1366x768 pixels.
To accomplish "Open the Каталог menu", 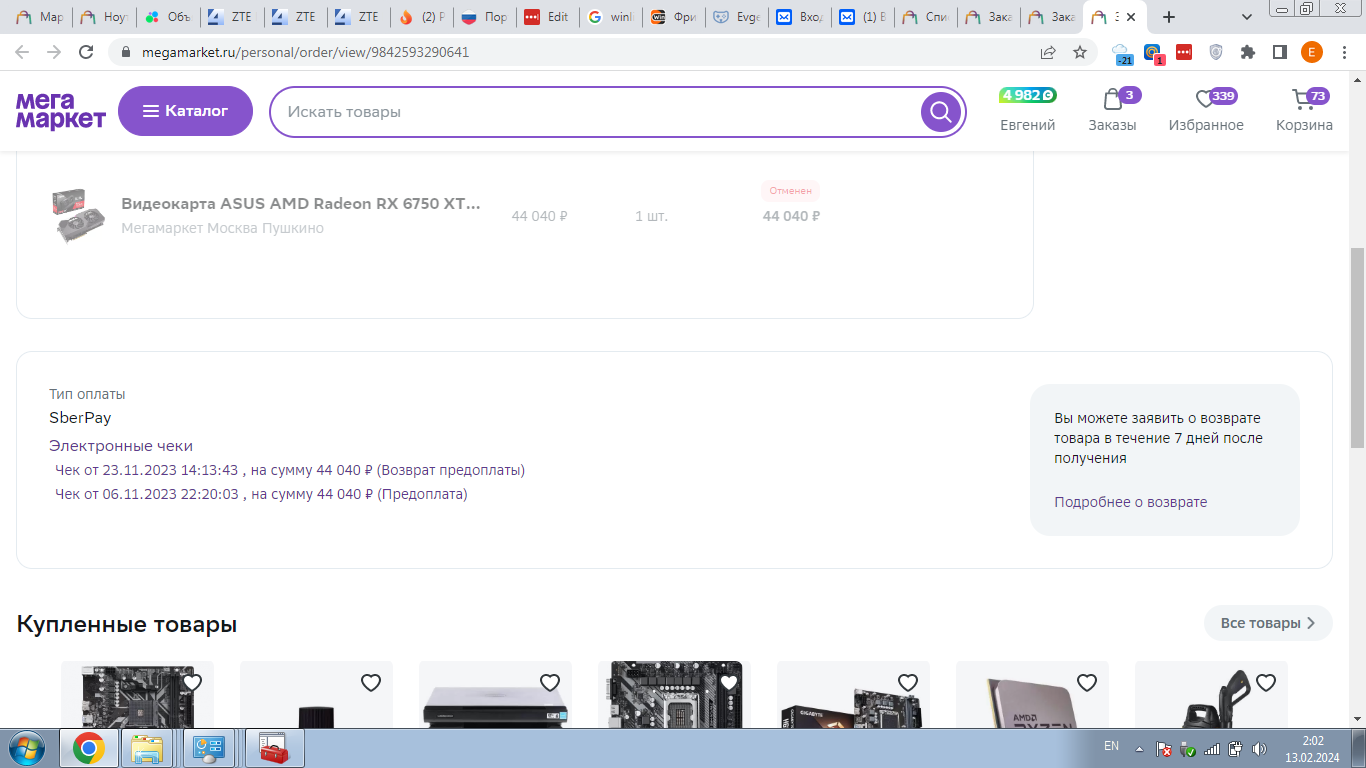I will pyautogui.click(x=185, y=111).
